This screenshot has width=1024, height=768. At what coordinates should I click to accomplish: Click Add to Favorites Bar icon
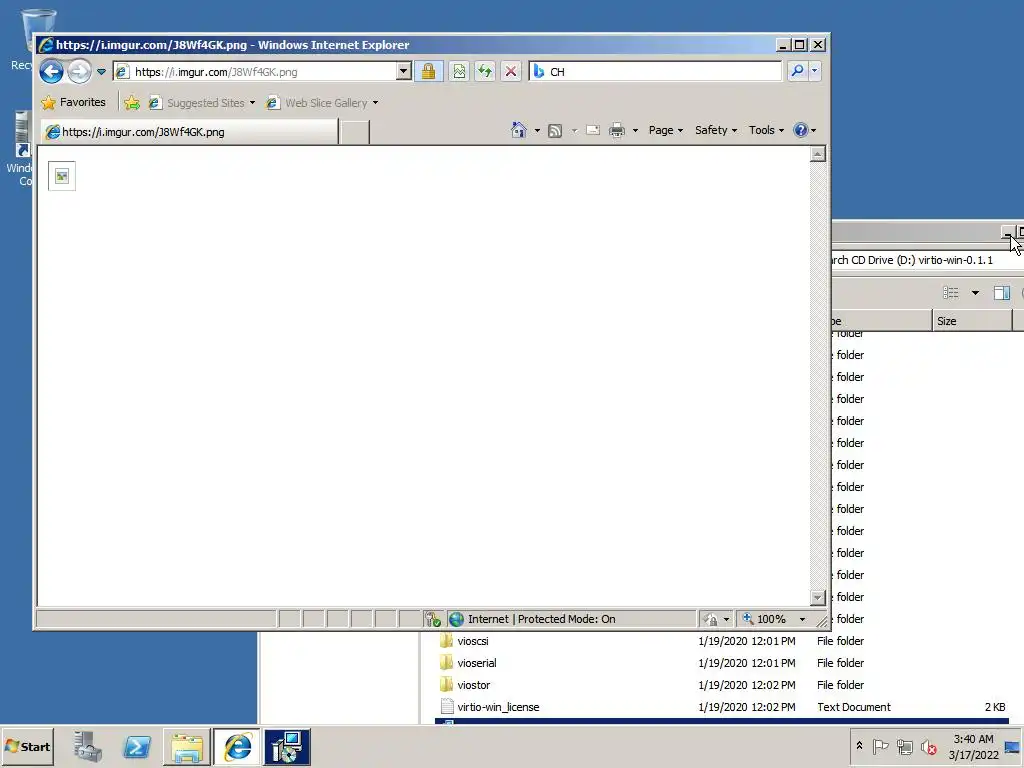(x=132, y=103)
